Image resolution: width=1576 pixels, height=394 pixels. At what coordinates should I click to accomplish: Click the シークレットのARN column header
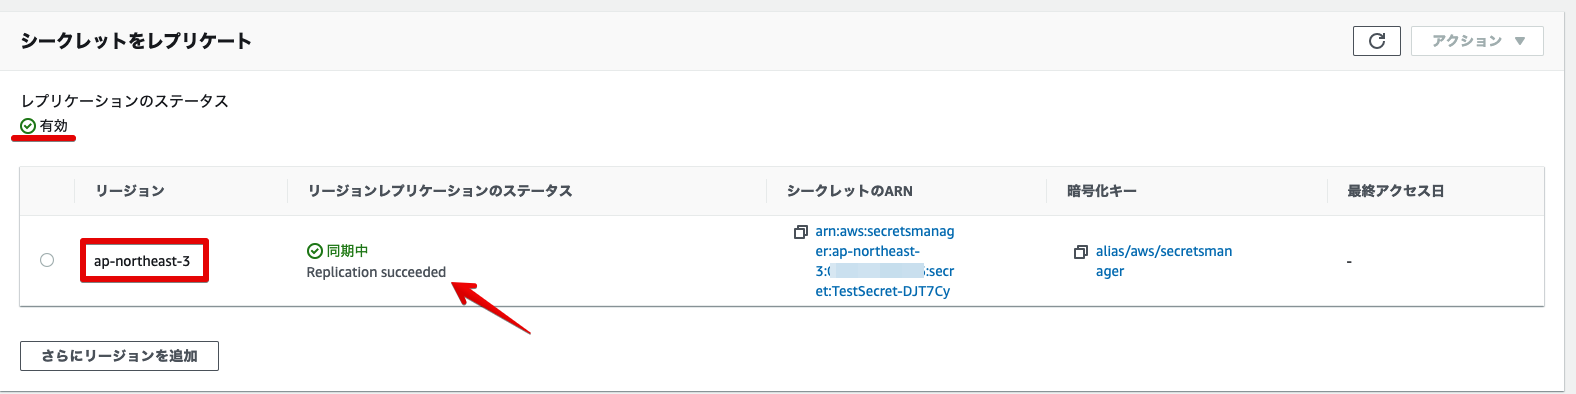click(x=850, y=191)
